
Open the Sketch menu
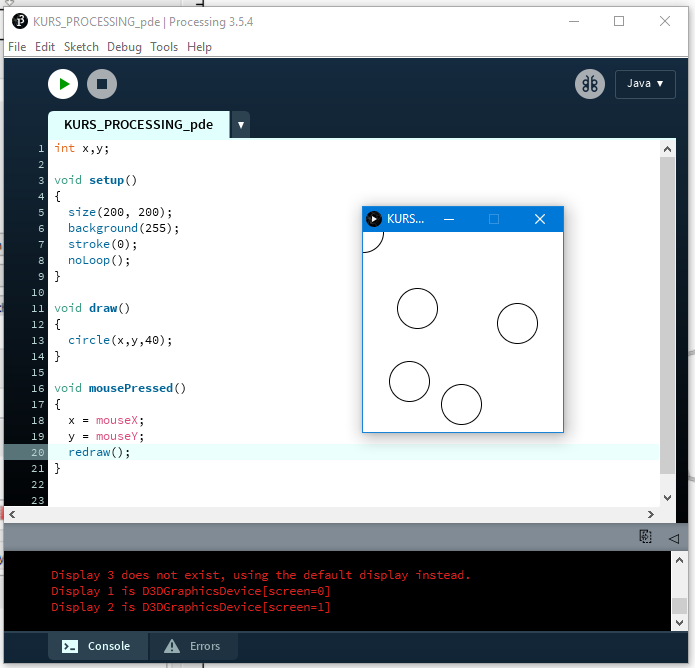coord(81,47)
